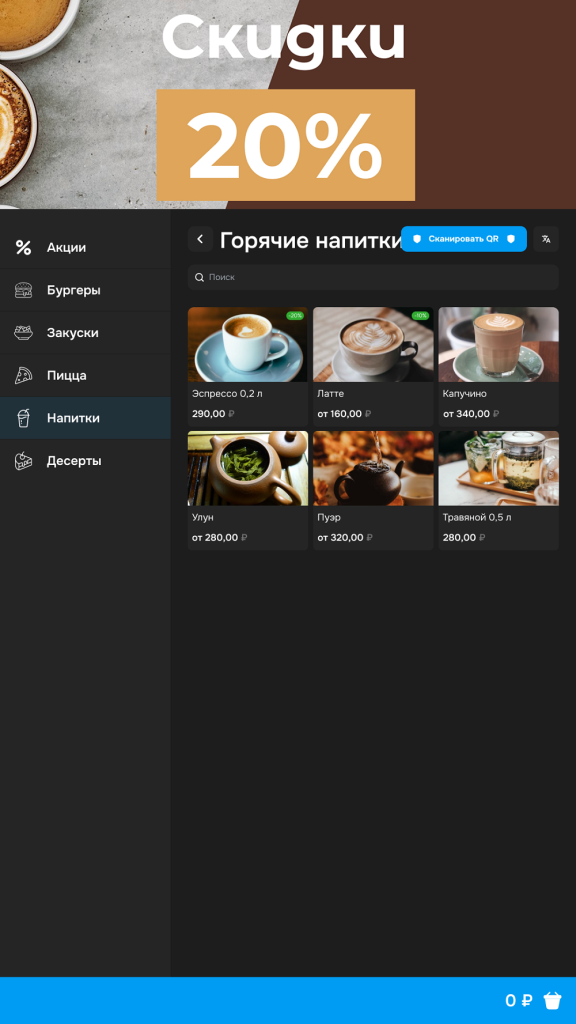The image size is (576, 1024).
Task: Open the Пуэр teapot photo
Action: pyautogui.click(x=373, y=468)
